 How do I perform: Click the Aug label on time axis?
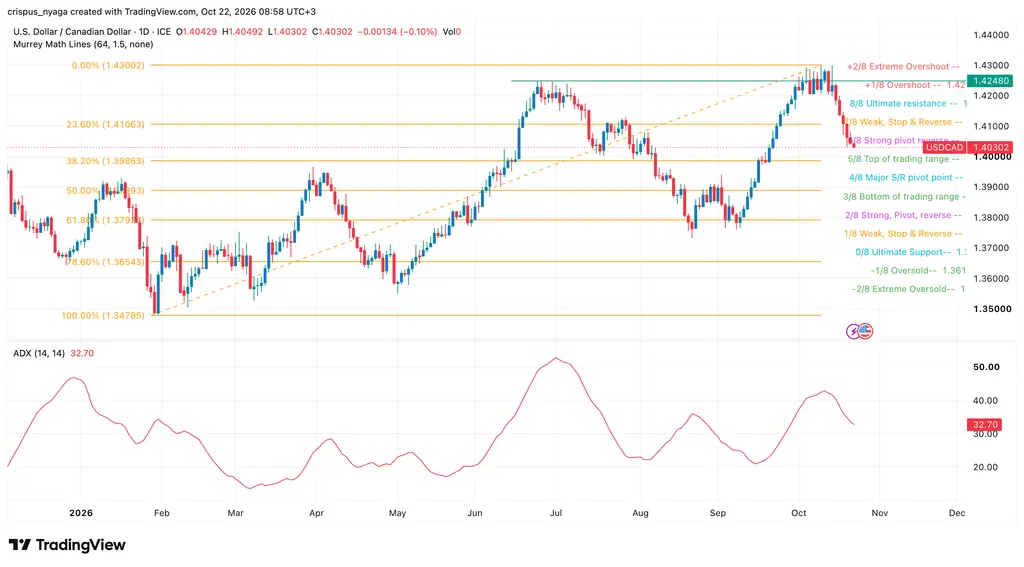pos(641,513)
